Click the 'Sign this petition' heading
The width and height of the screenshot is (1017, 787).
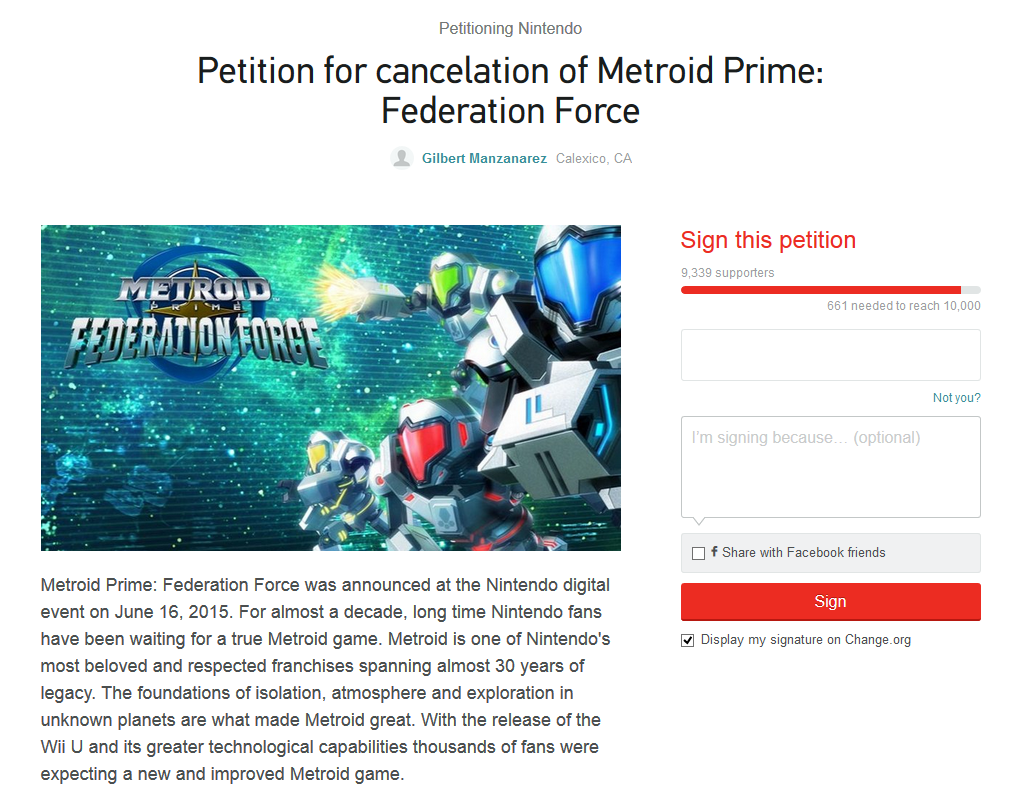pos(768,240)
